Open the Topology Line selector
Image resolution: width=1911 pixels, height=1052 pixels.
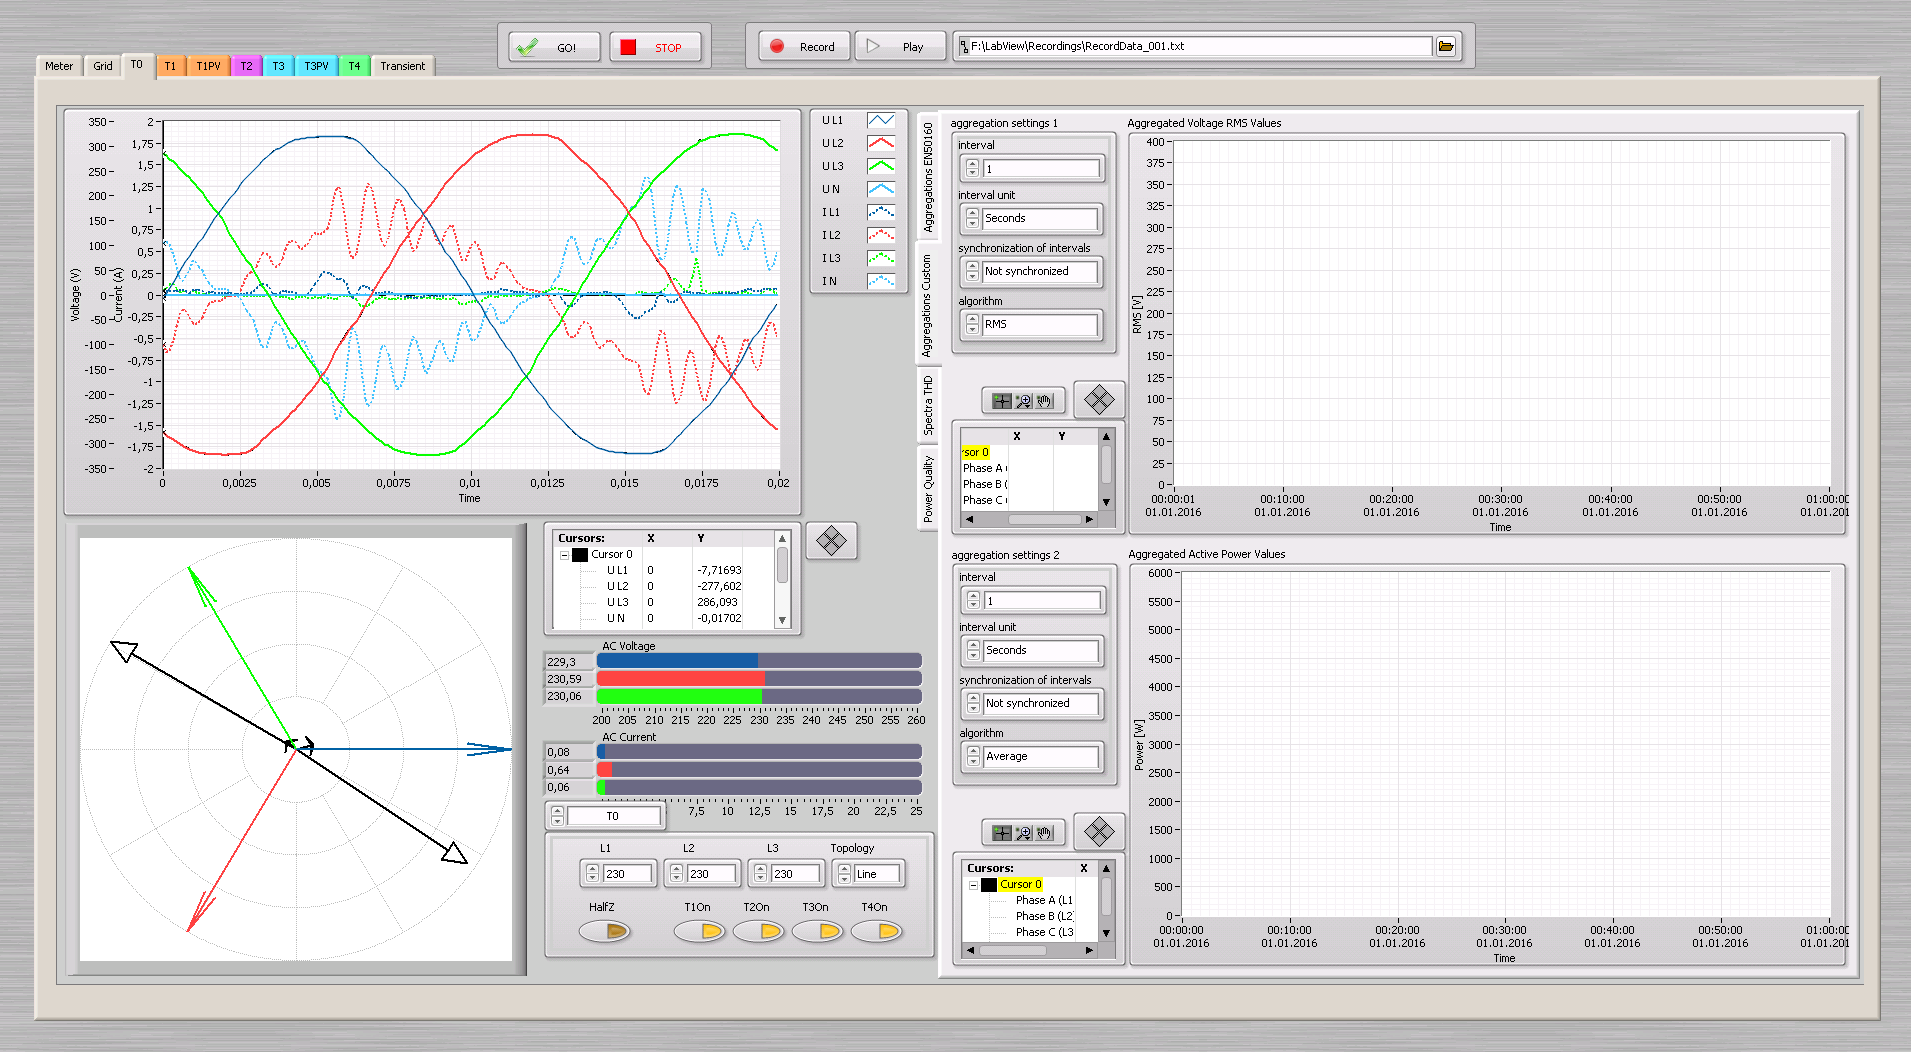(877, 874)
